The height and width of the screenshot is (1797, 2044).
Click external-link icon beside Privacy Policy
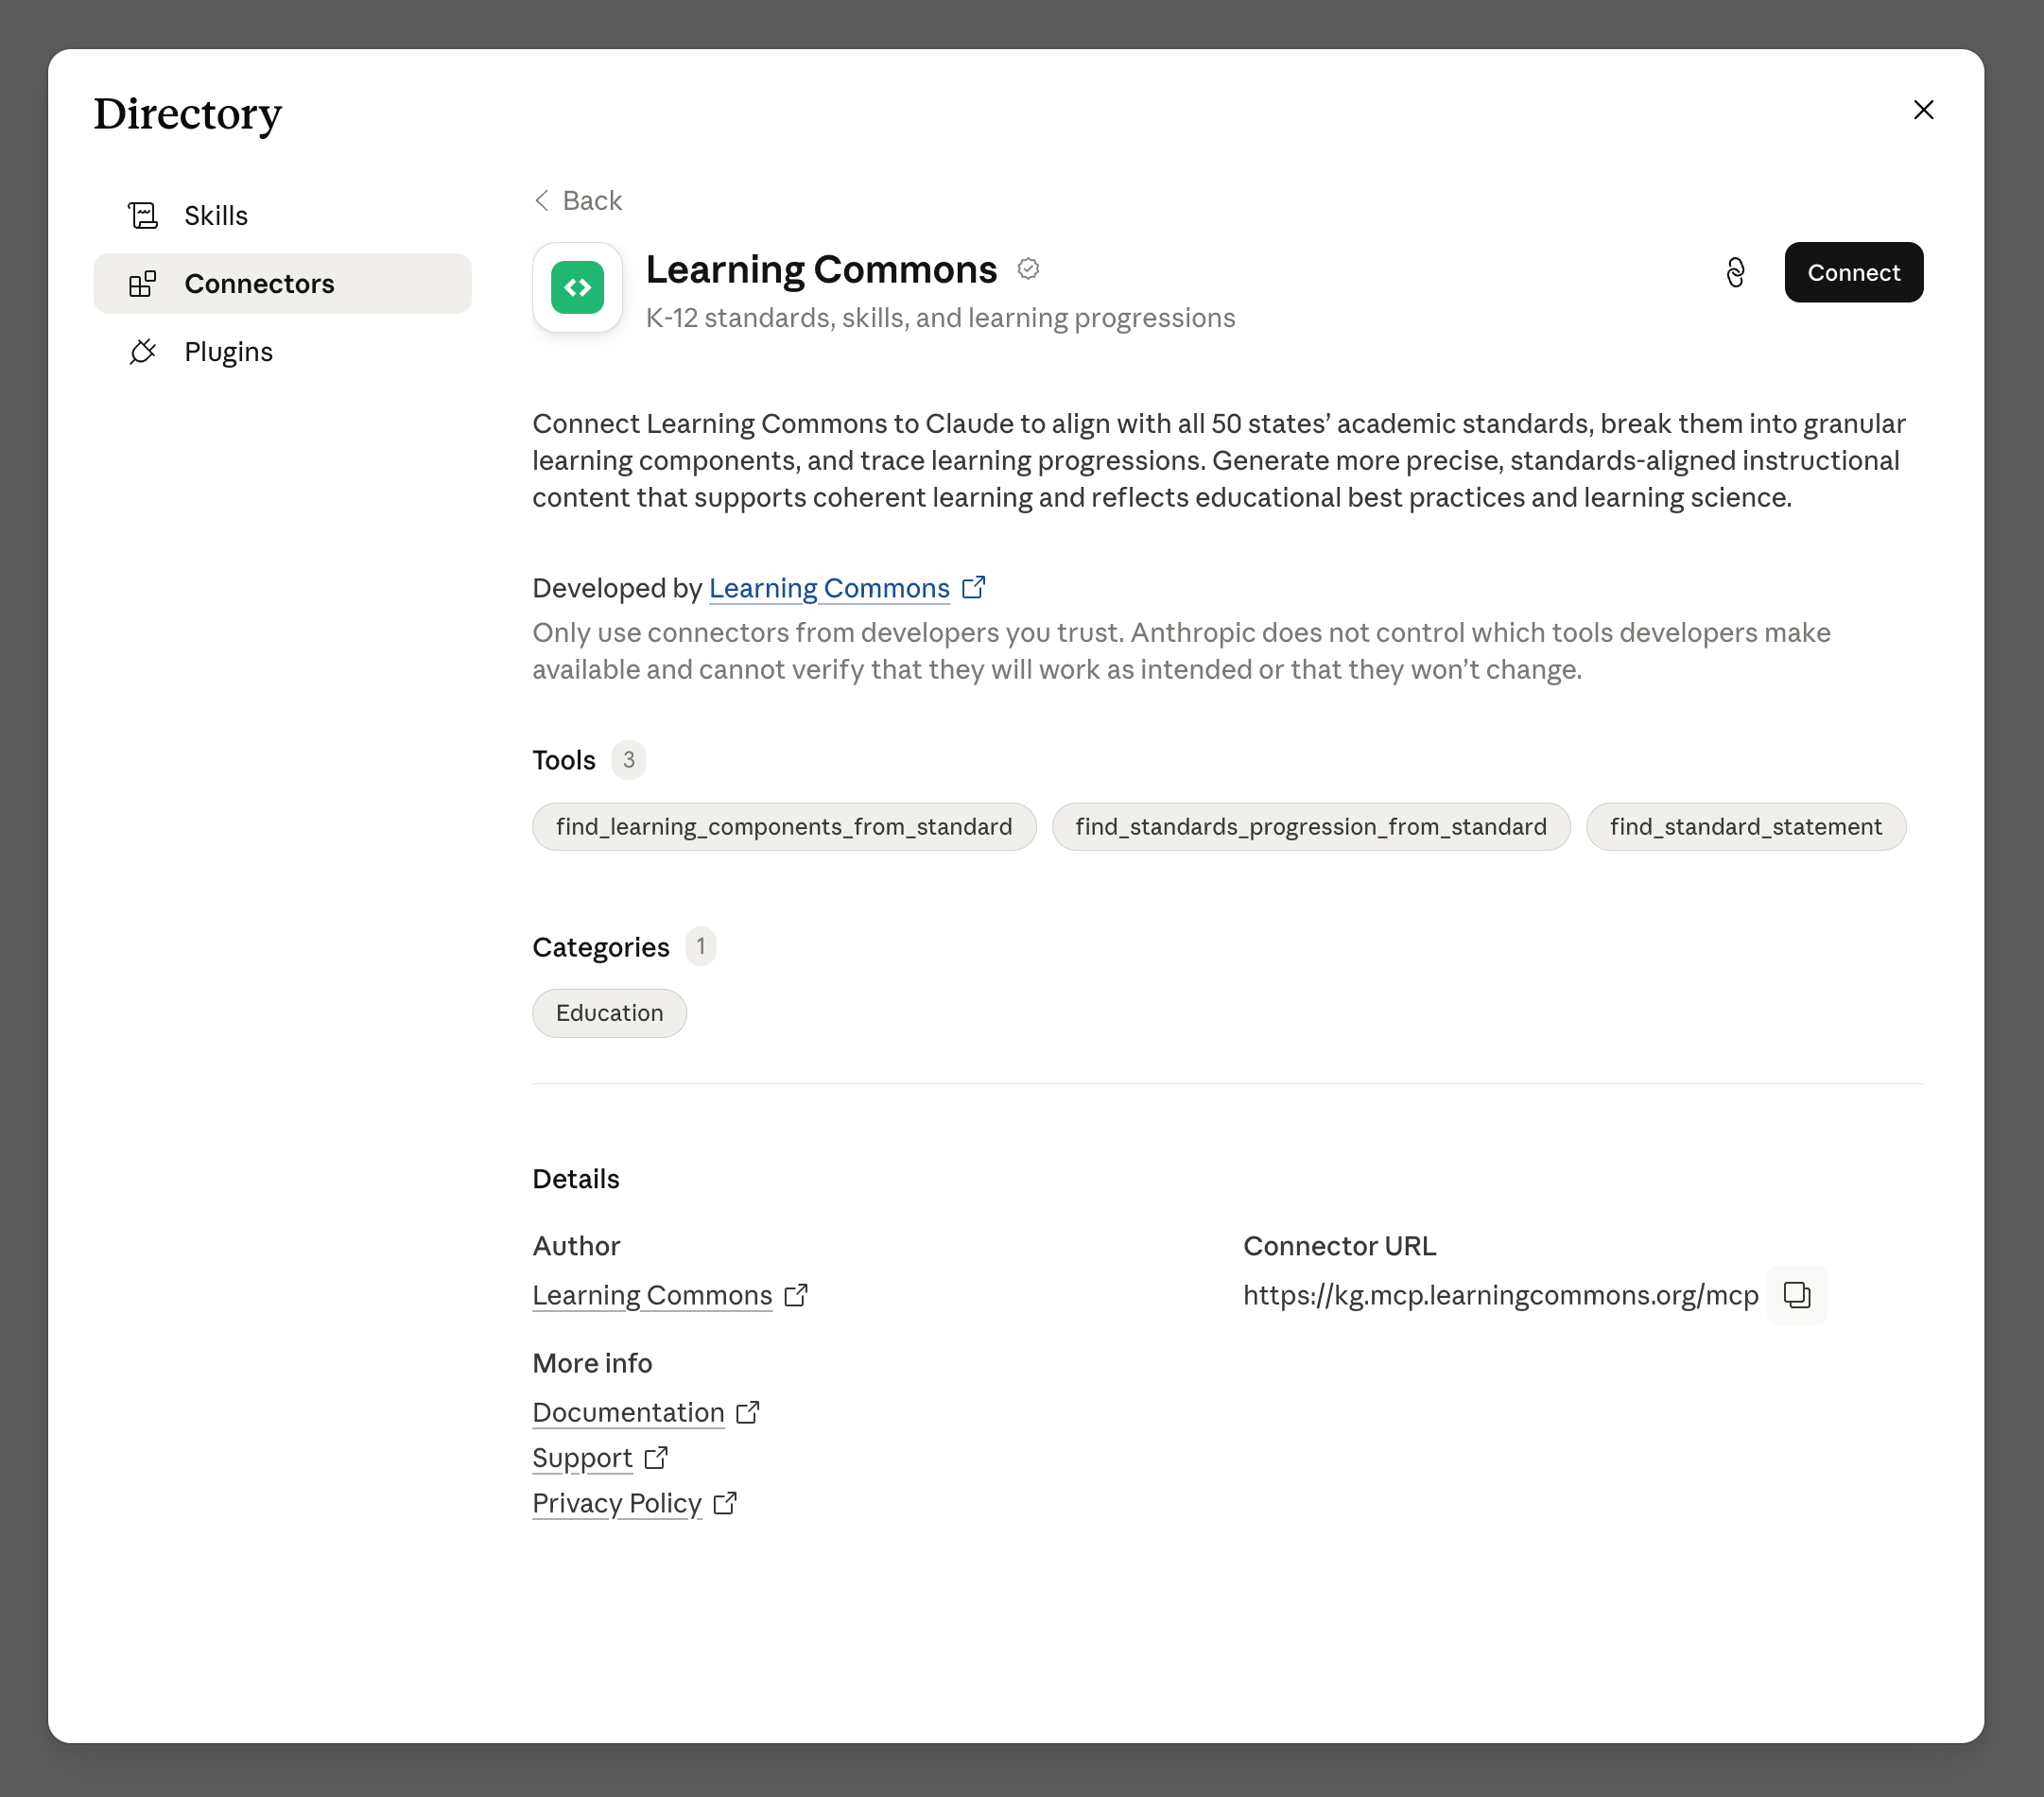click(x=725, y=1503)
